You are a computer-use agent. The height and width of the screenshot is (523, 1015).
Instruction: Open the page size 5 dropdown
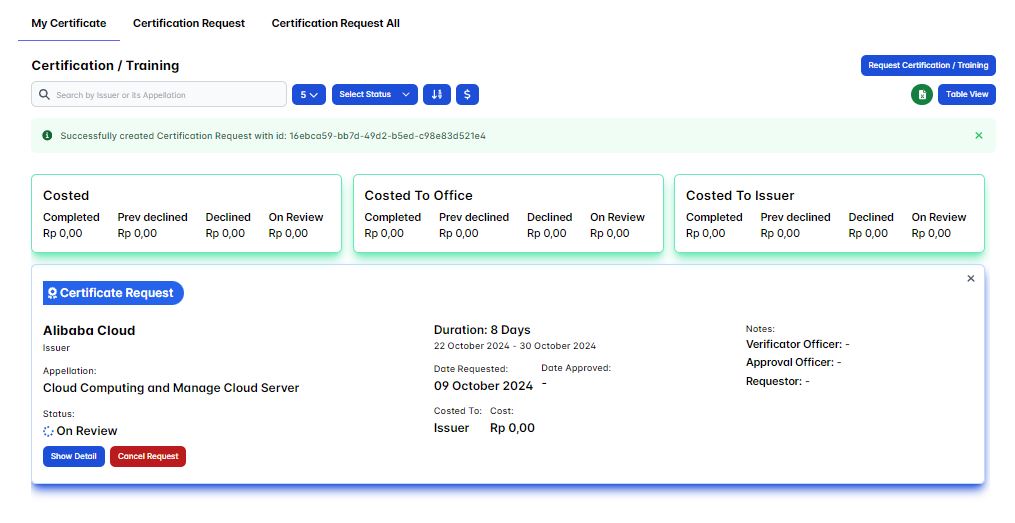pos(308,94)
